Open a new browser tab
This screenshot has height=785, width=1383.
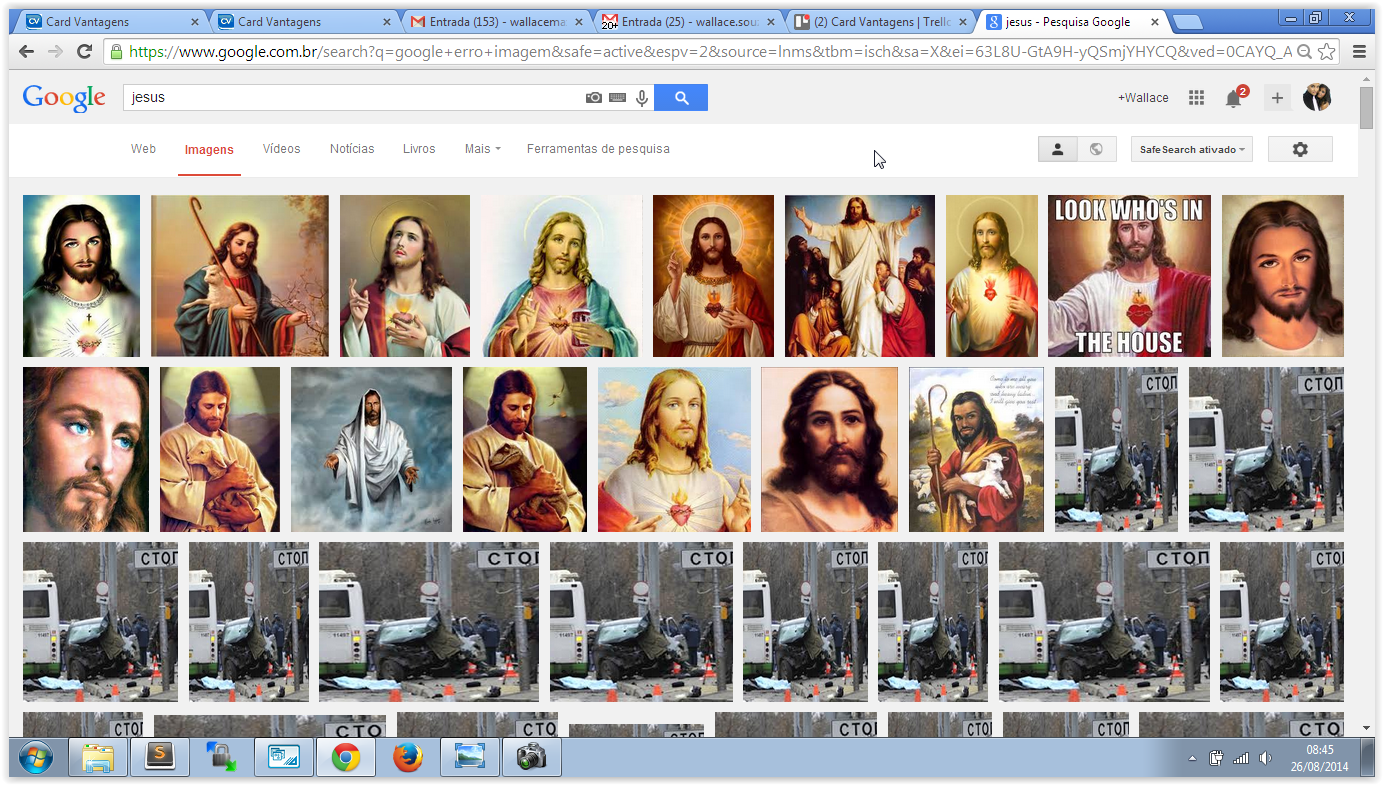tap(1187, 22)
